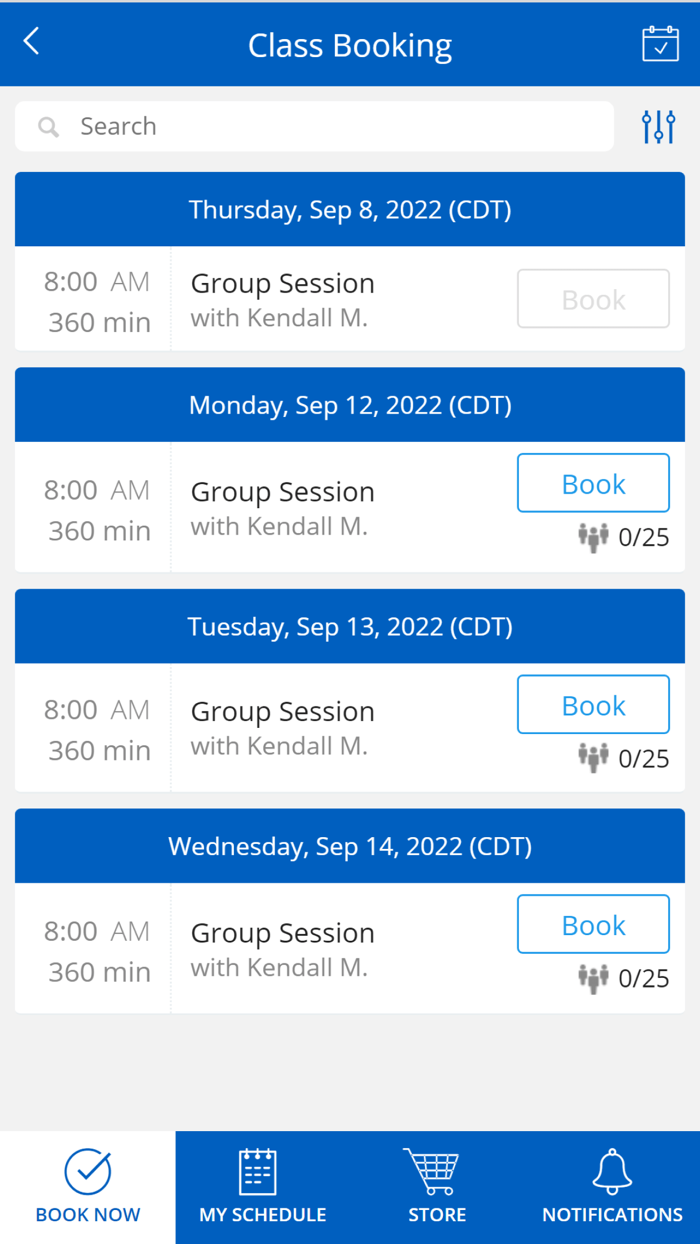Screen dimensions: 700x1244
Task: Switch to the My Schedule tab
Action: [262, 1187]
